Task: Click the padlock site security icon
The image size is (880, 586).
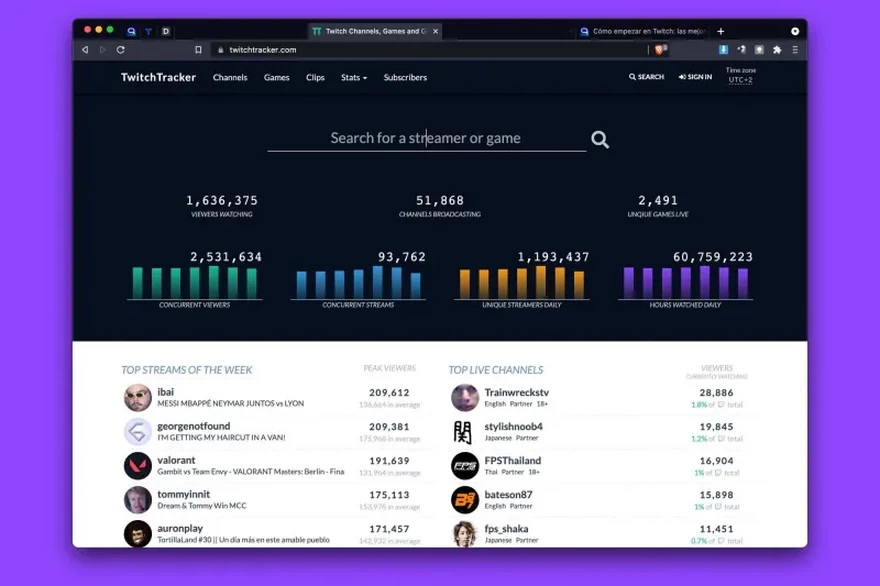Action: pos(221,50)
